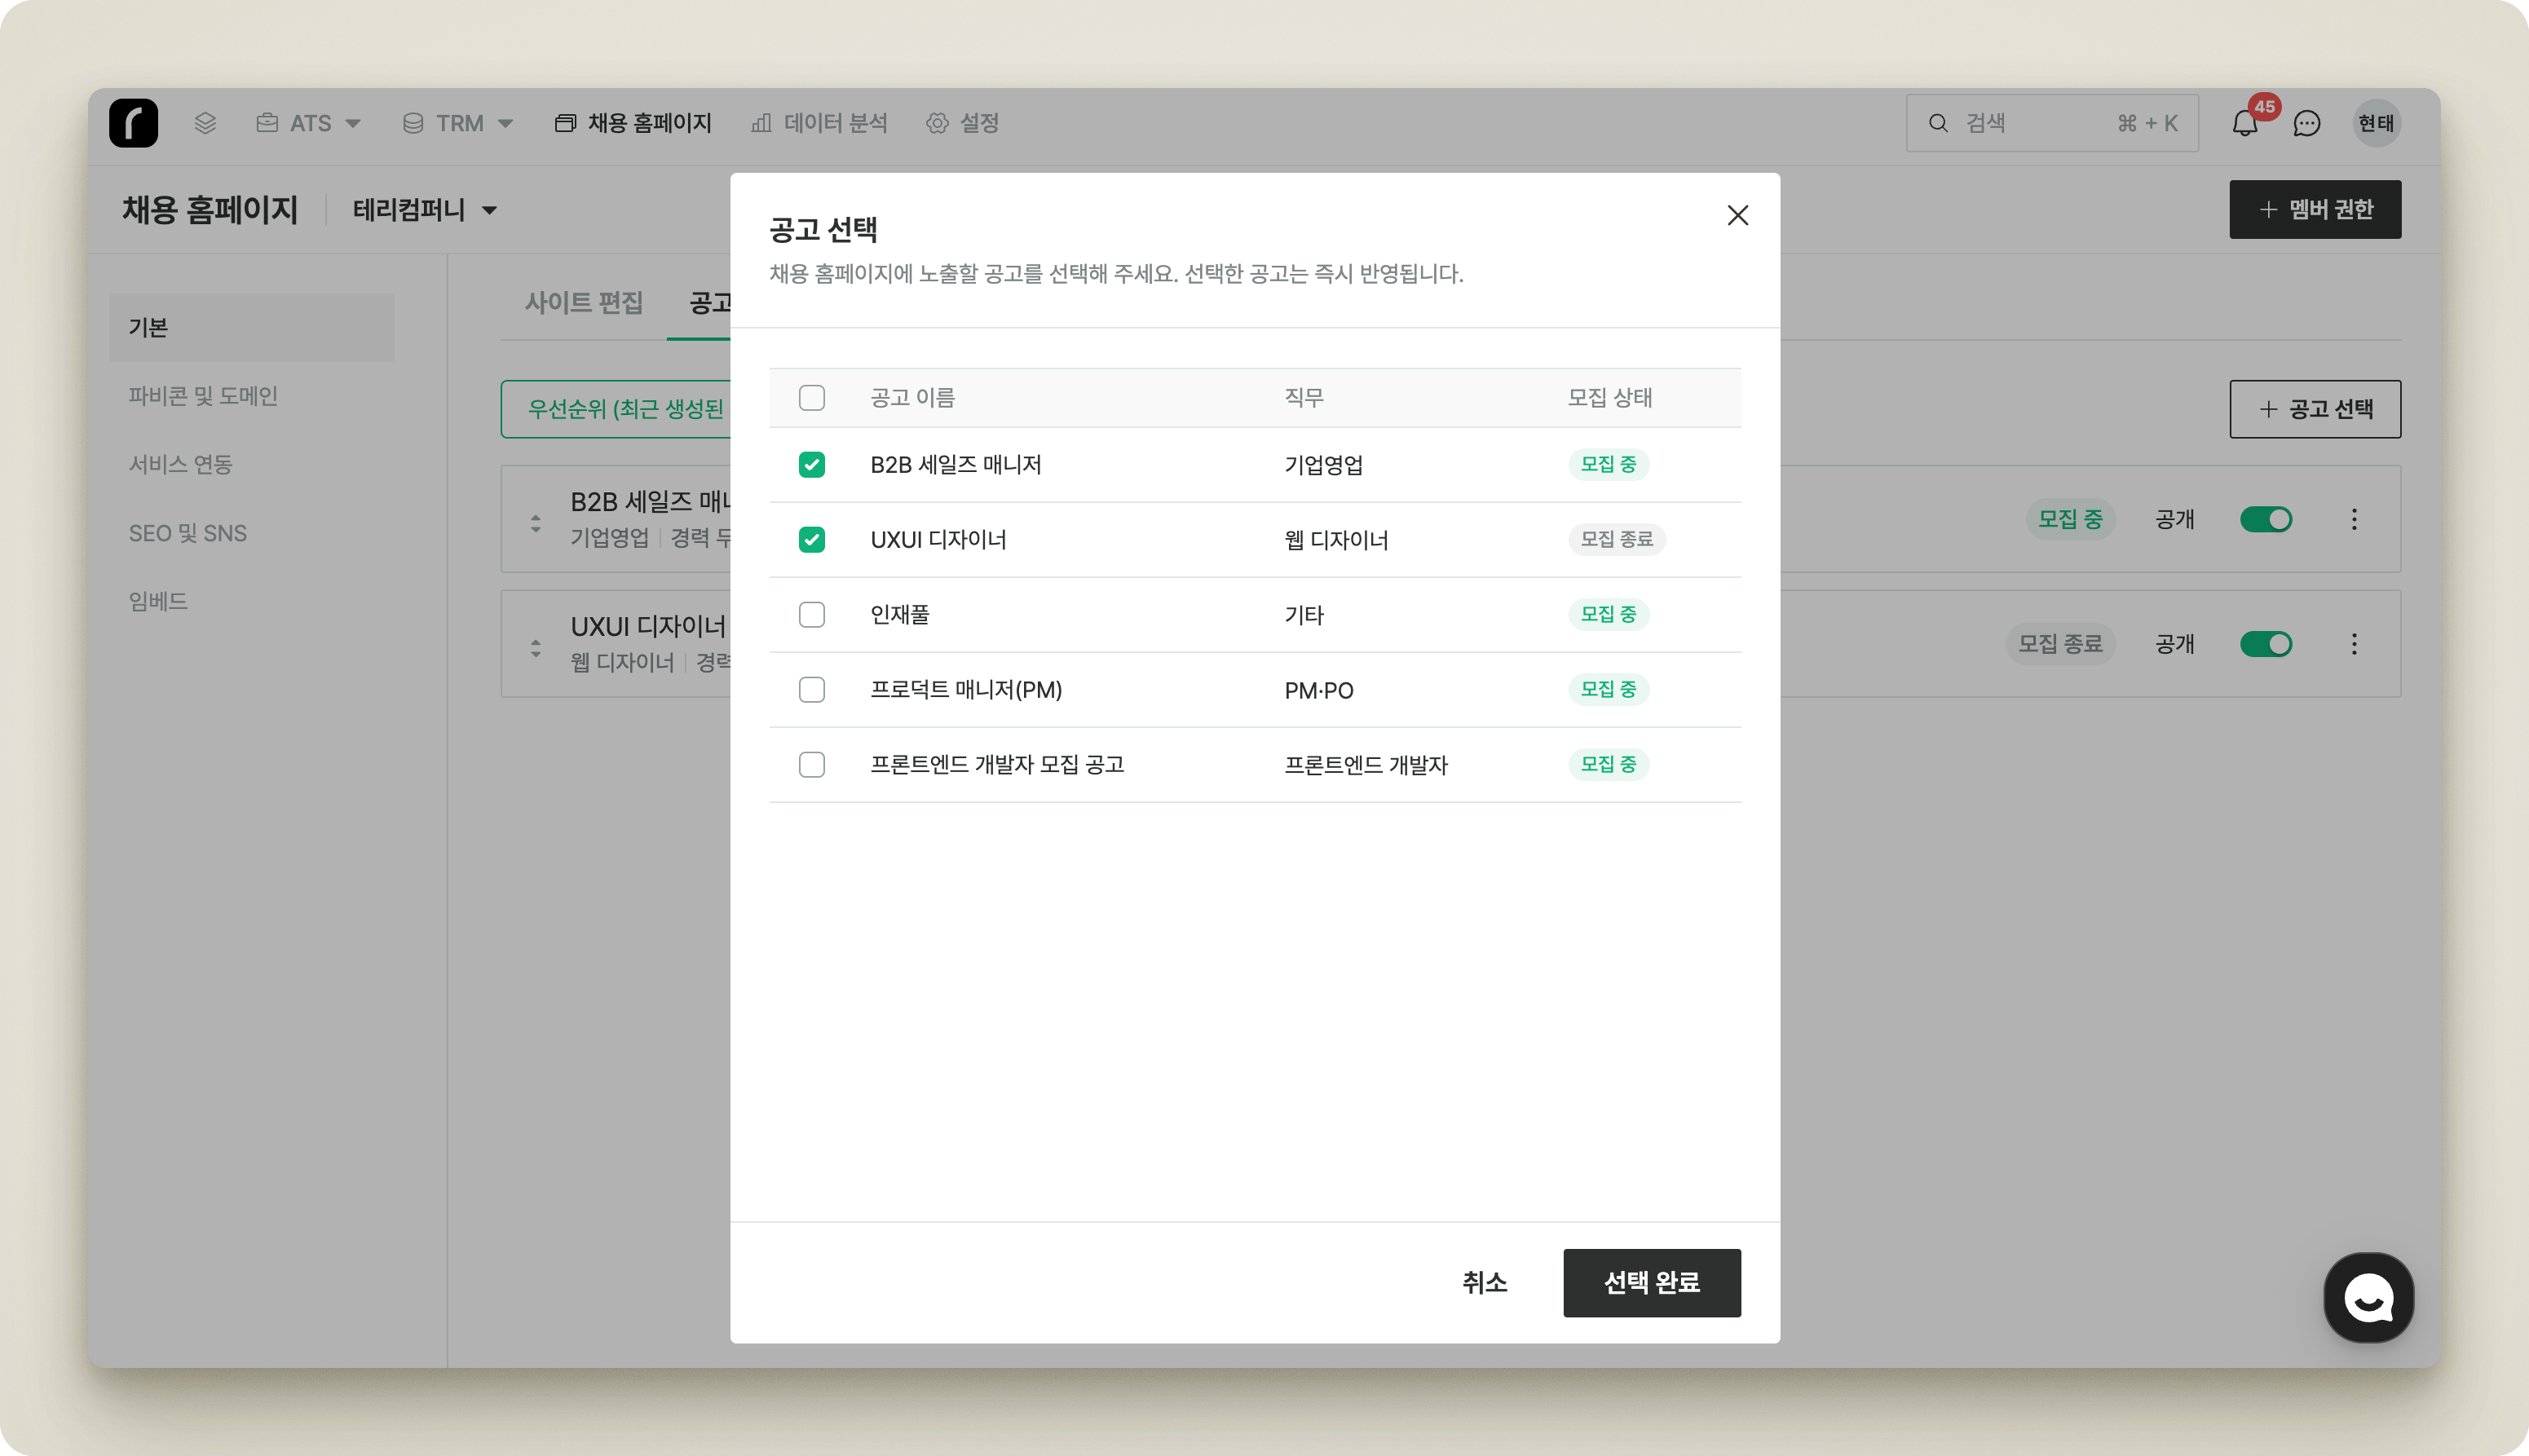Click the black app logo icon

click(133, 123)
